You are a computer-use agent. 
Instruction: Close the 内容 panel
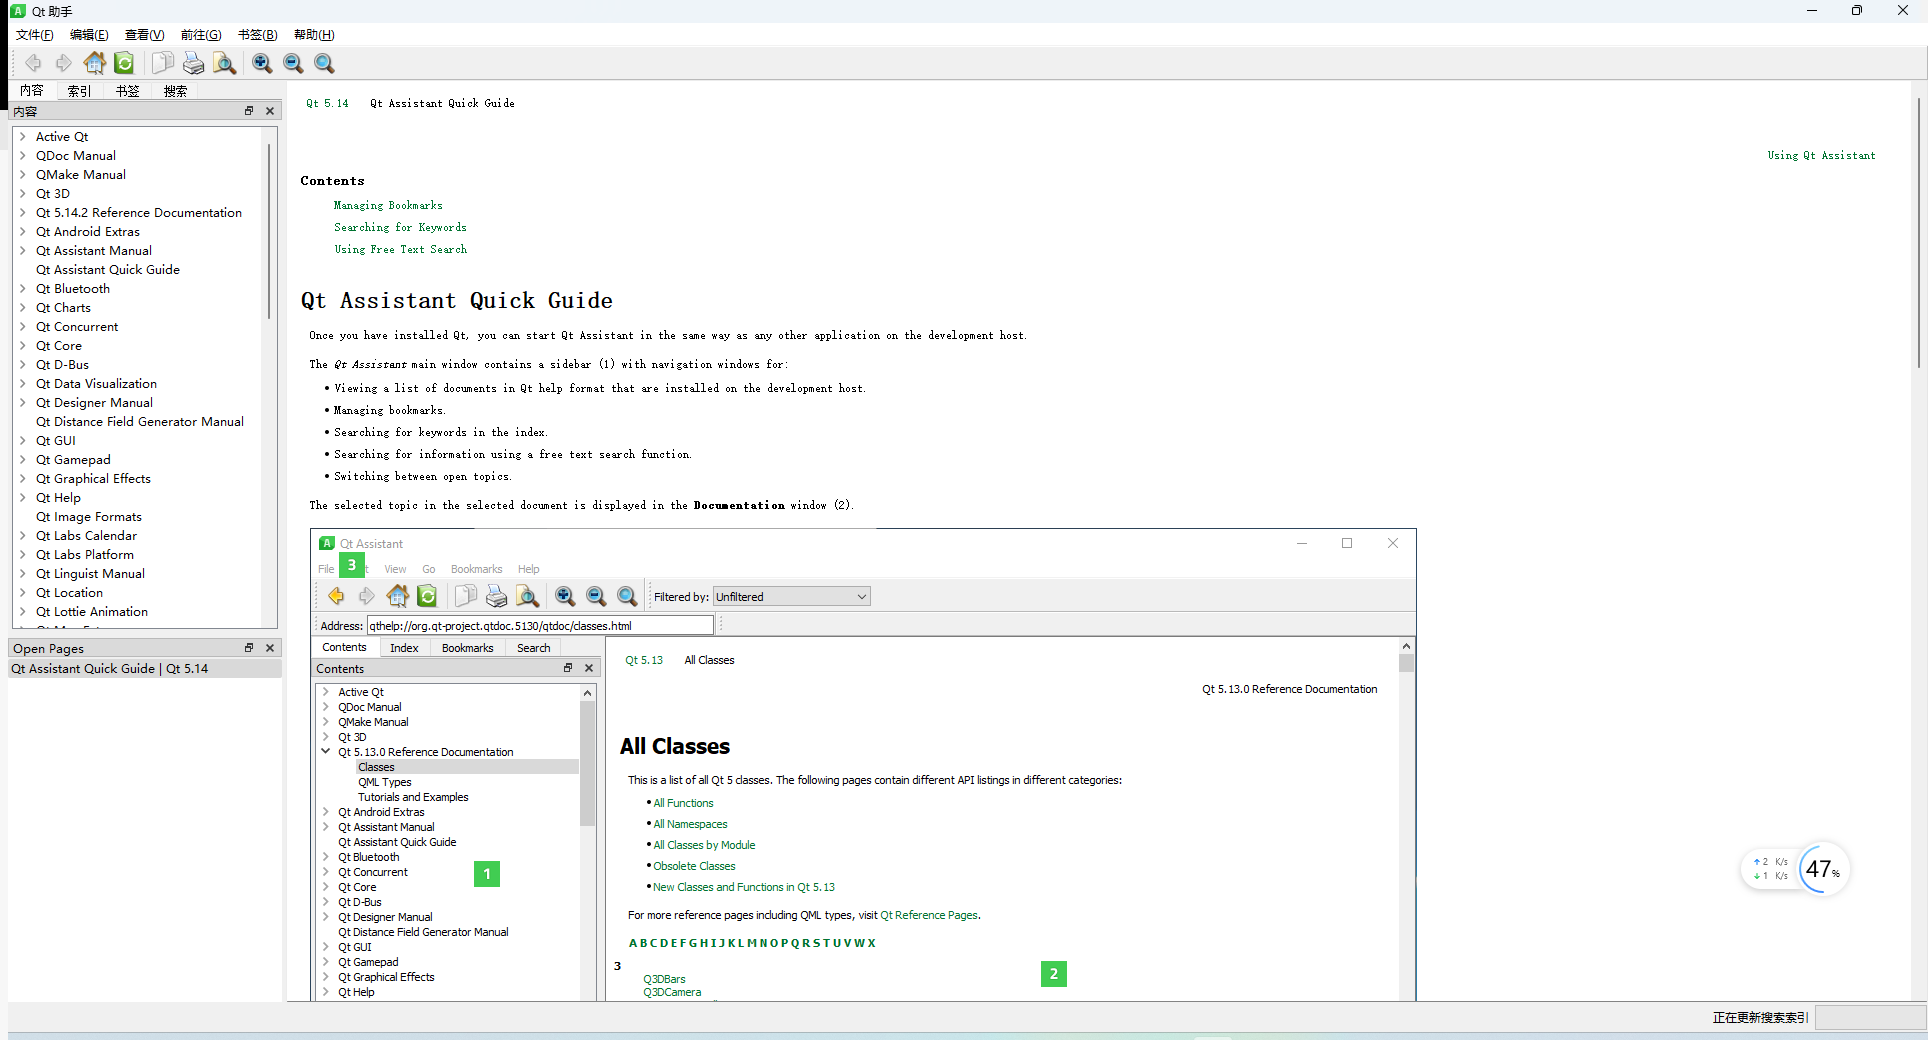[x=270, y=111]
